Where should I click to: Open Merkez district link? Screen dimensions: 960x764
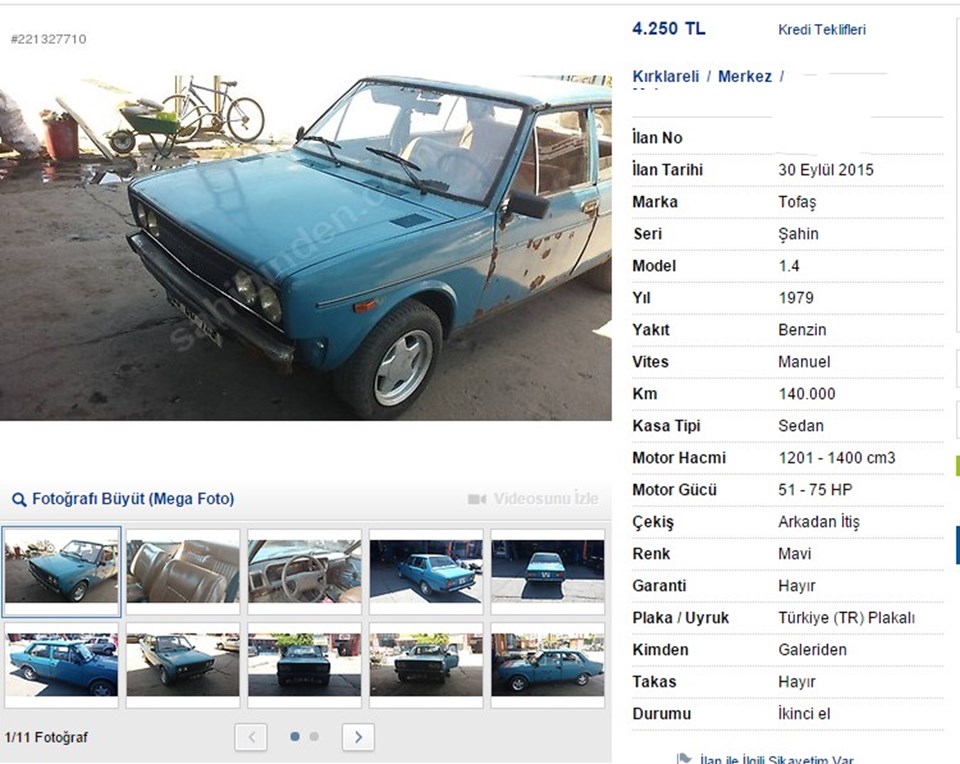[x=744, y=77]
